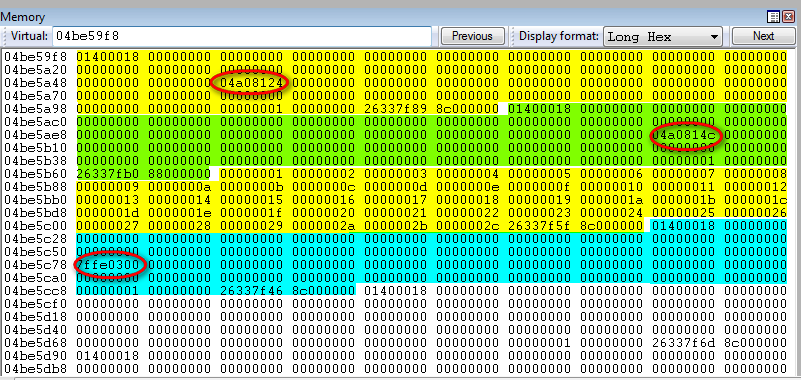
Task: Open the Display format dropdown
Action: [663, 37]
